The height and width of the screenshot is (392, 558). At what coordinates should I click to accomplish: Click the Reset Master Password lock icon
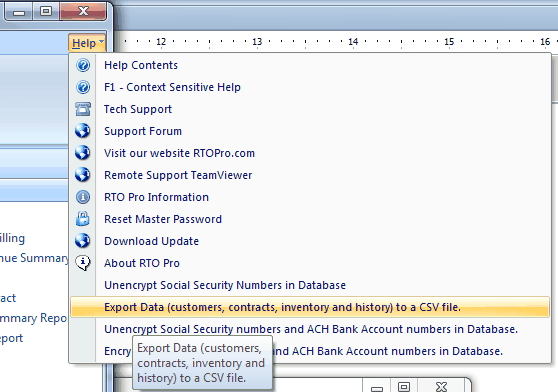tap(83, 219)
